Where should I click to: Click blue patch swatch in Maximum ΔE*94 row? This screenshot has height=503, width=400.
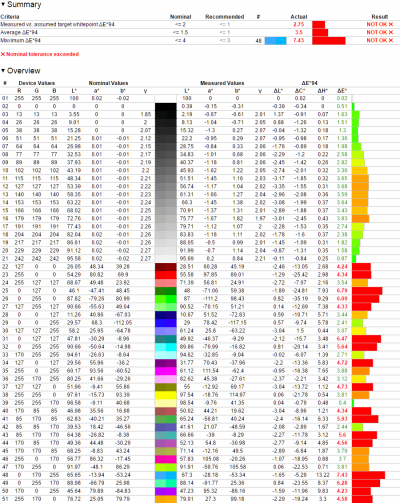coord(276,41)
